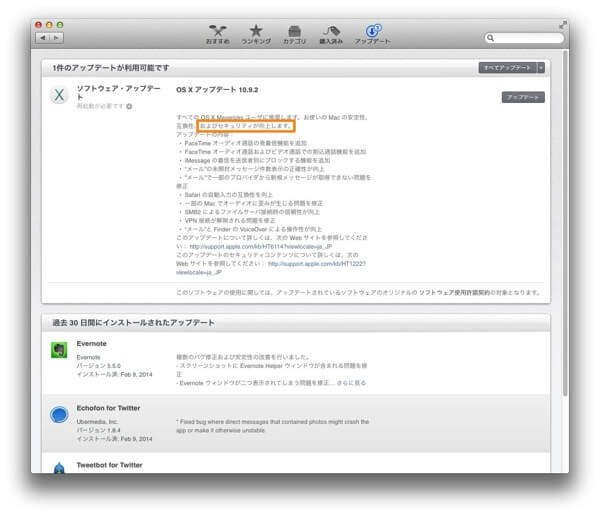Click the Evernote app icon

[x=59, y=350]
